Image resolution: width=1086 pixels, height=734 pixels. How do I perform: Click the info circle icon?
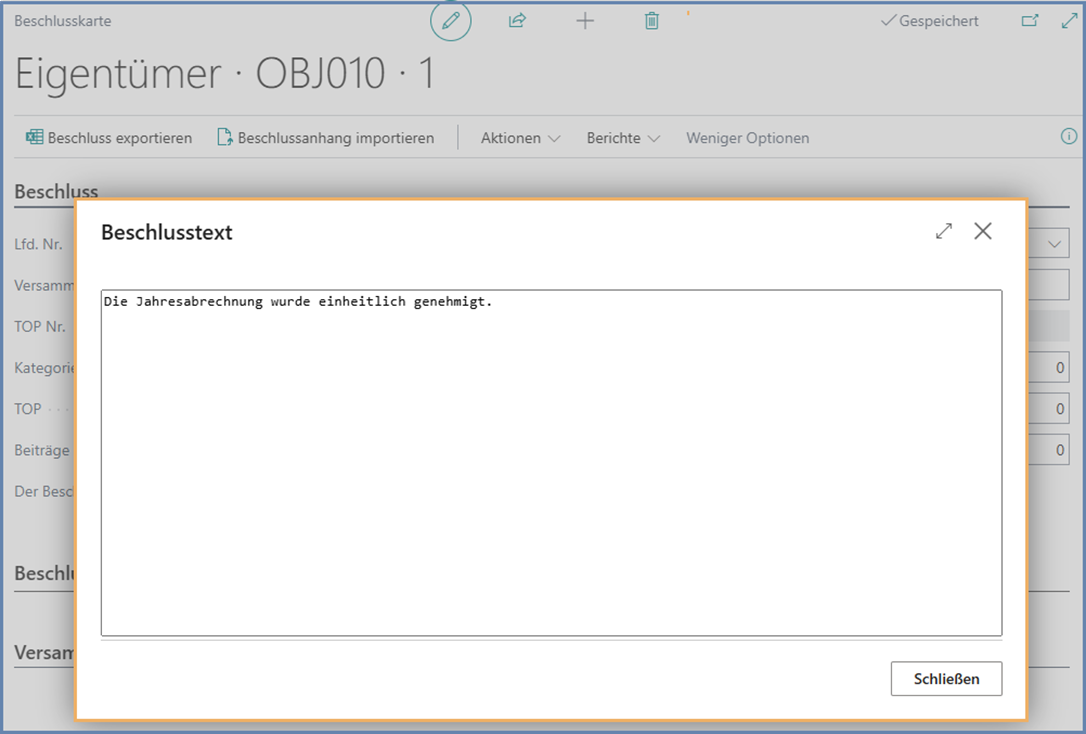1068,137
